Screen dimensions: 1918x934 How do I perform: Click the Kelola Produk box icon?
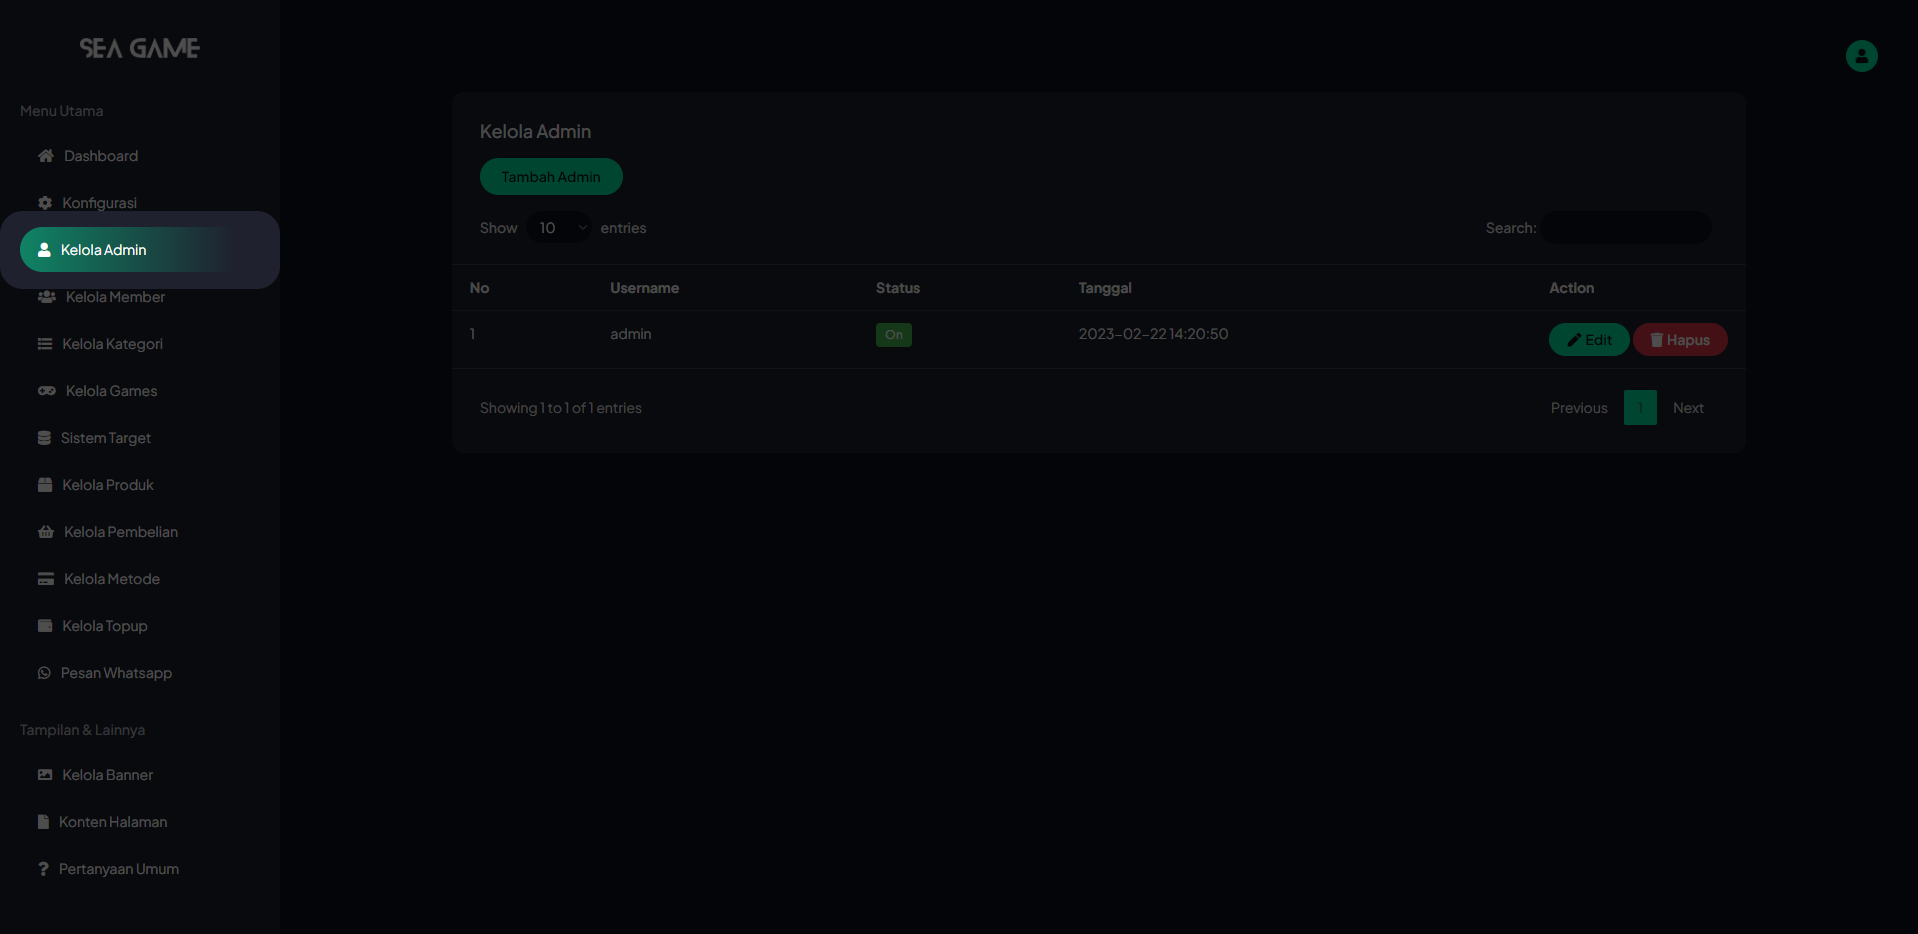pos(45,485)
